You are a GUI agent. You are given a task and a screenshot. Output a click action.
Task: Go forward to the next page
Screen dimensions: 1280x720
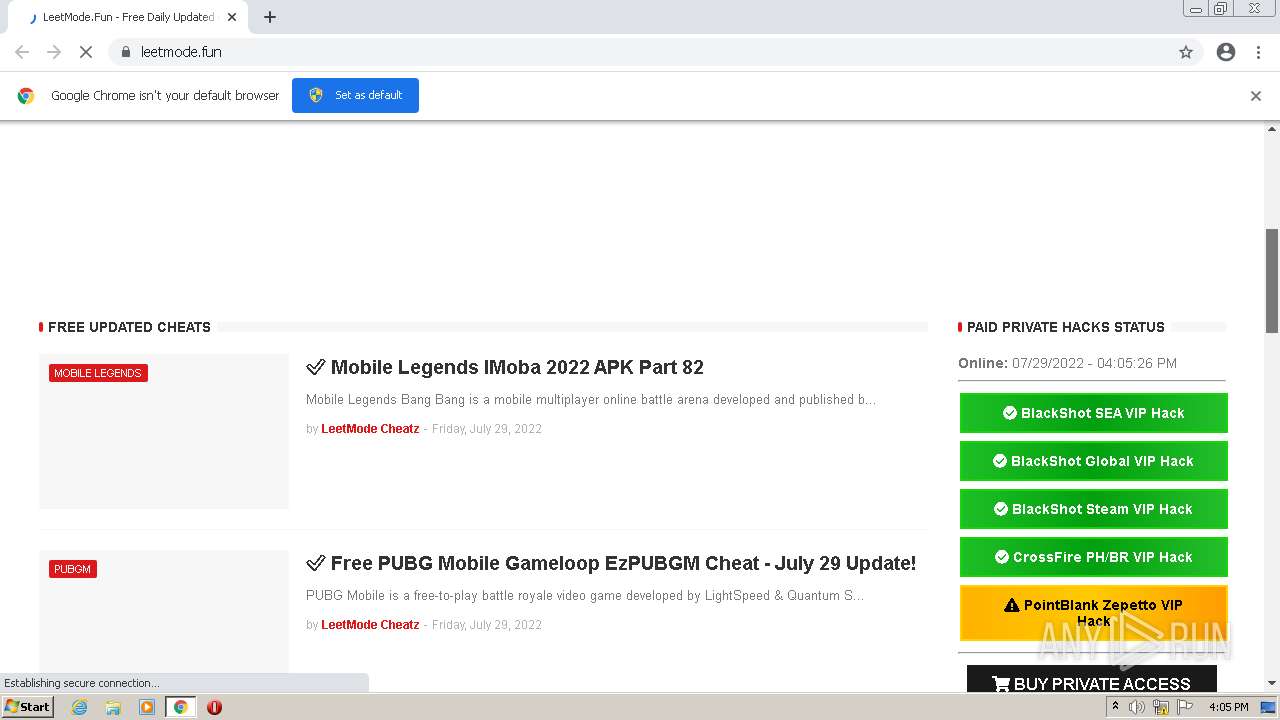click(54, 52)
